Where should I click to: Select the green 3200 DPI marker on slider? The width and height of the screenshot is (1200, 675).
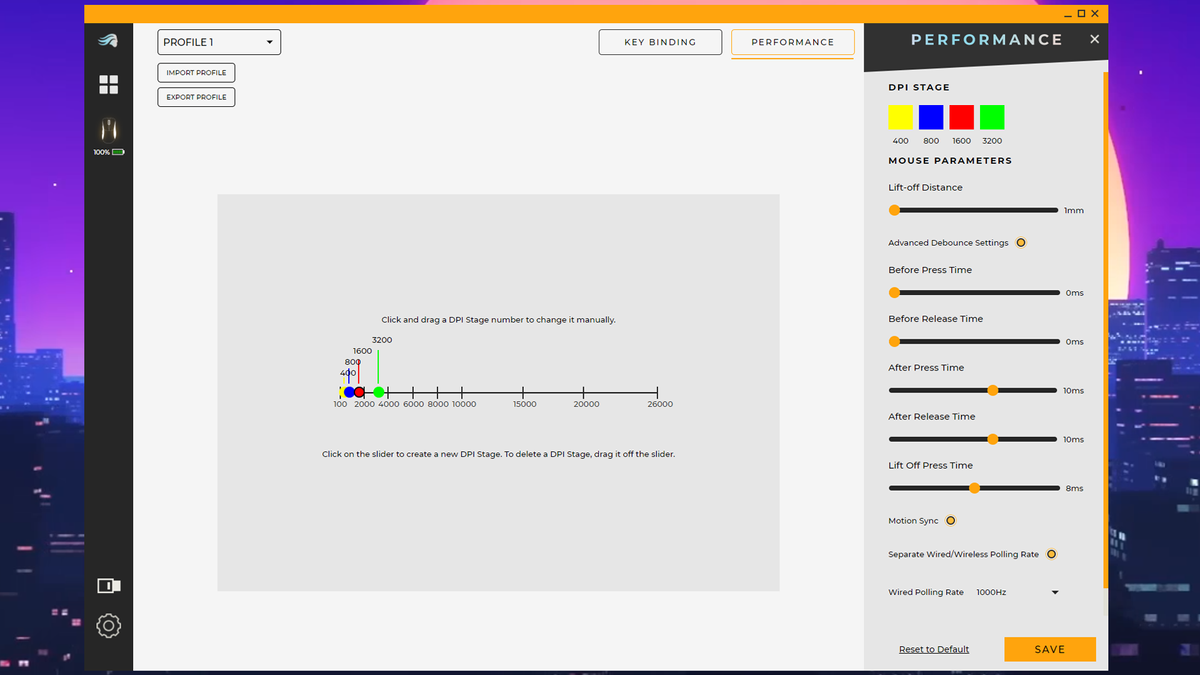(378, 392)
